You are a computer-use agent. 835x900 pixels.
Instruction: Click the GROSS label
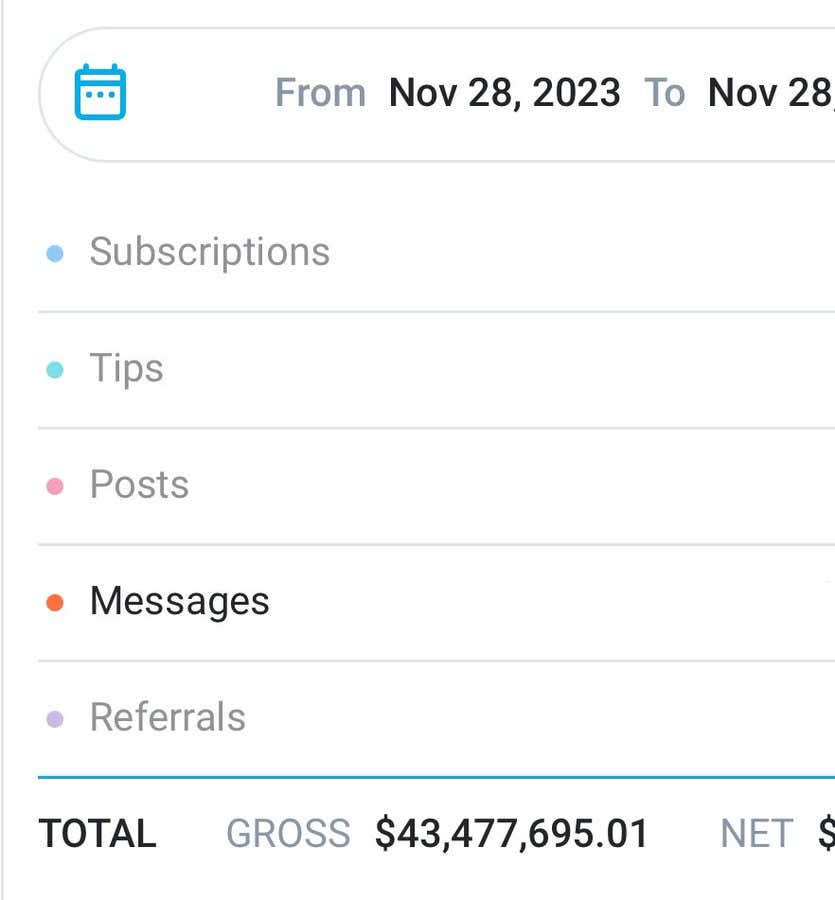[x=289, y=831]
